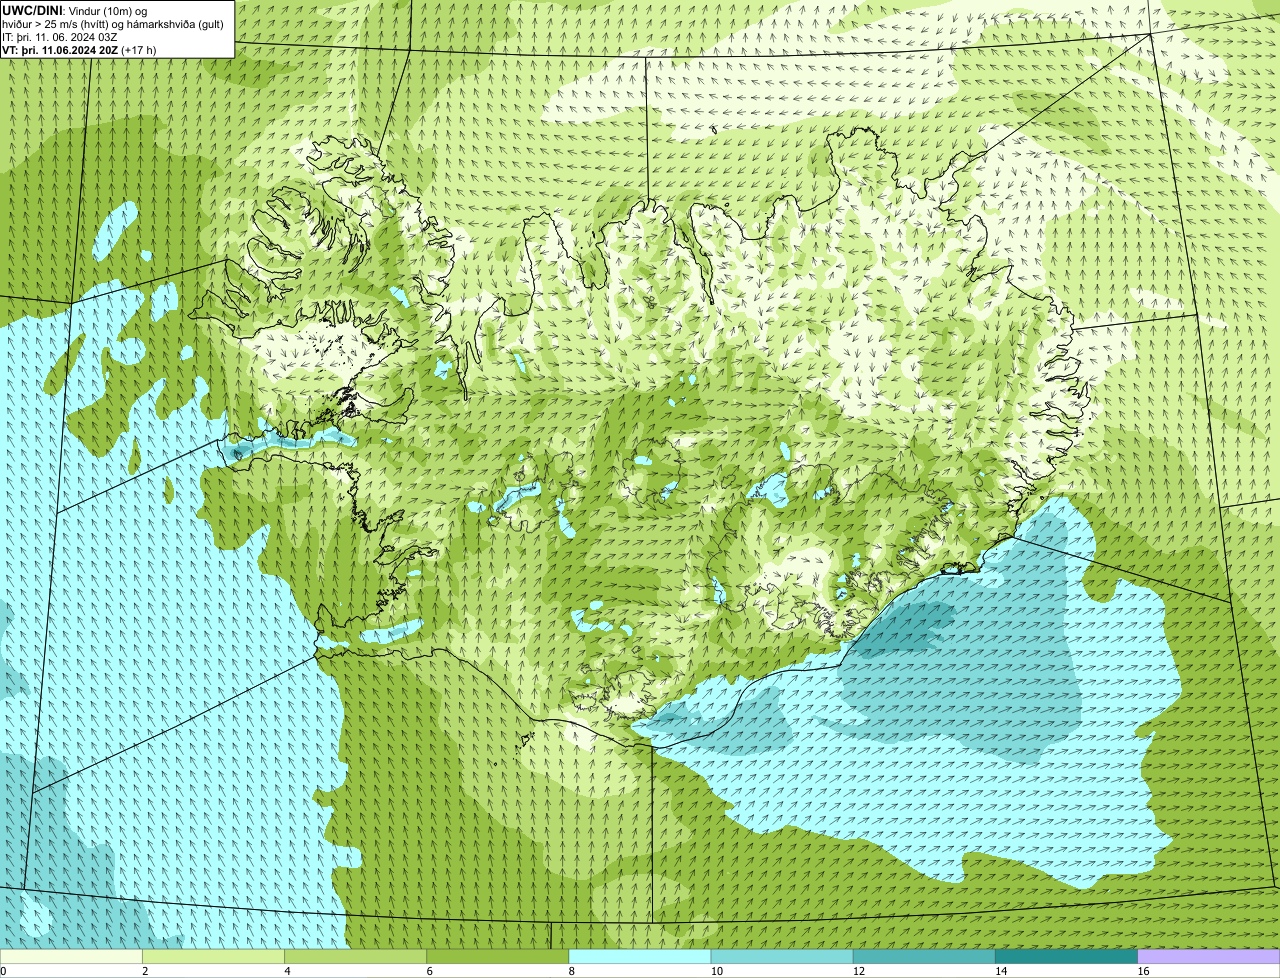Screen dimensions: 1280x978
Task: Click the 'UWC/DINI: Vindur (10m) og' title line
Action: (75, 11)
